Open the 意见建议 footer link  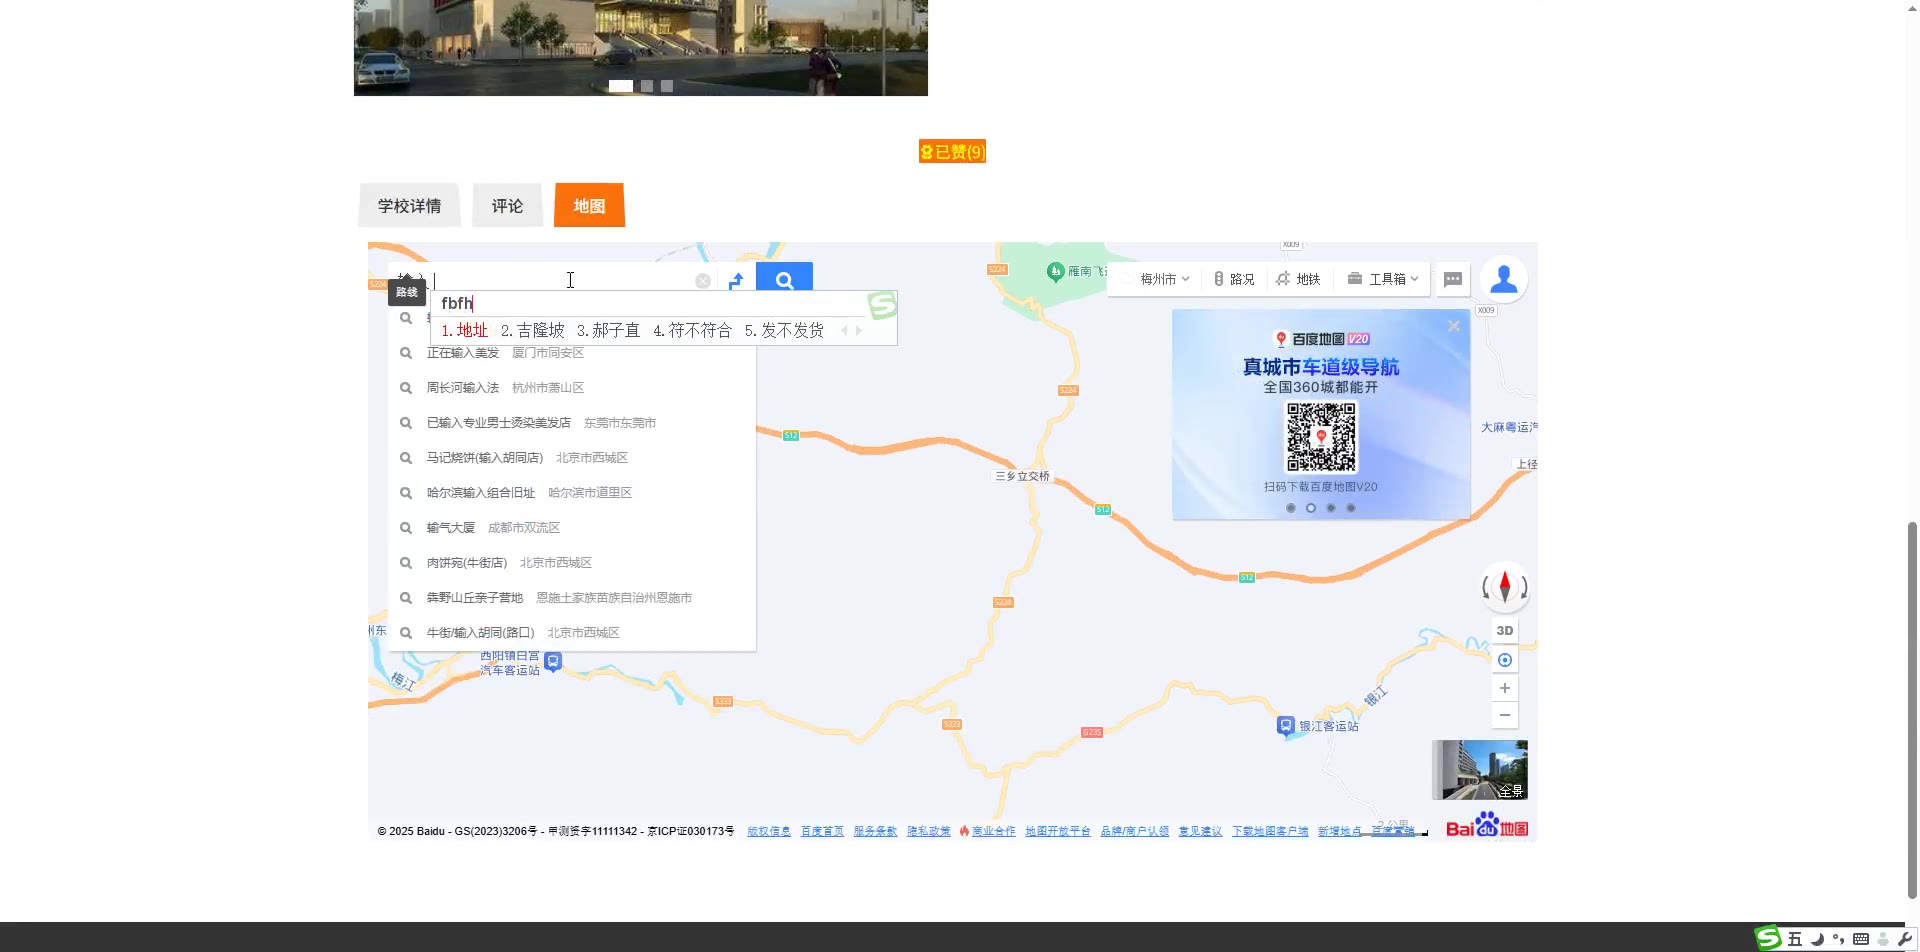(x=1200, y=831)
